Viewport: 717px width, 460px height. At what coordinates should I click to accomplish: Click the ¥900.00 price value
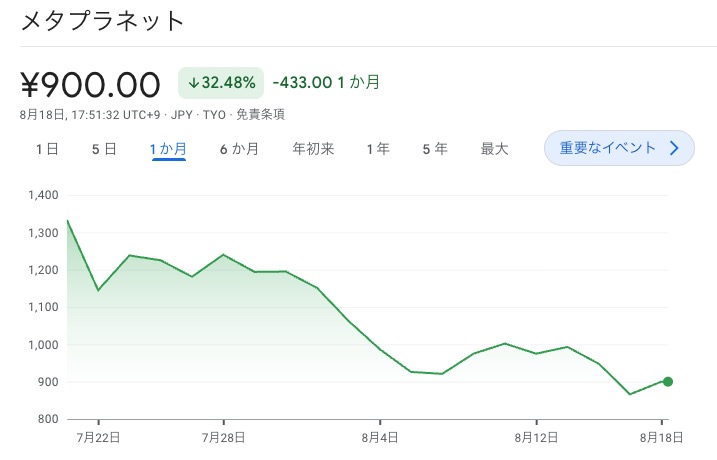[x=91, y=83]
